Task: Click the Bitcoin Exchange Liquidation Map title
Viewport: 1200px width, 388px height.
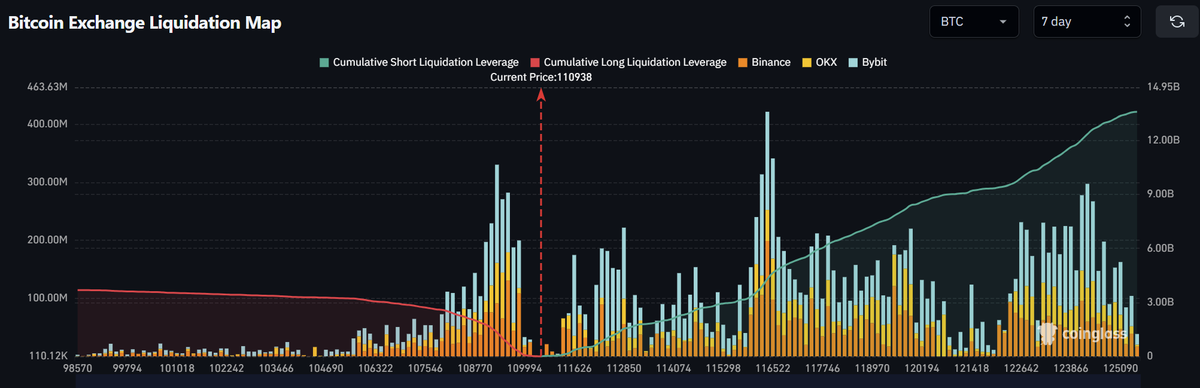Action: (145, 22)
